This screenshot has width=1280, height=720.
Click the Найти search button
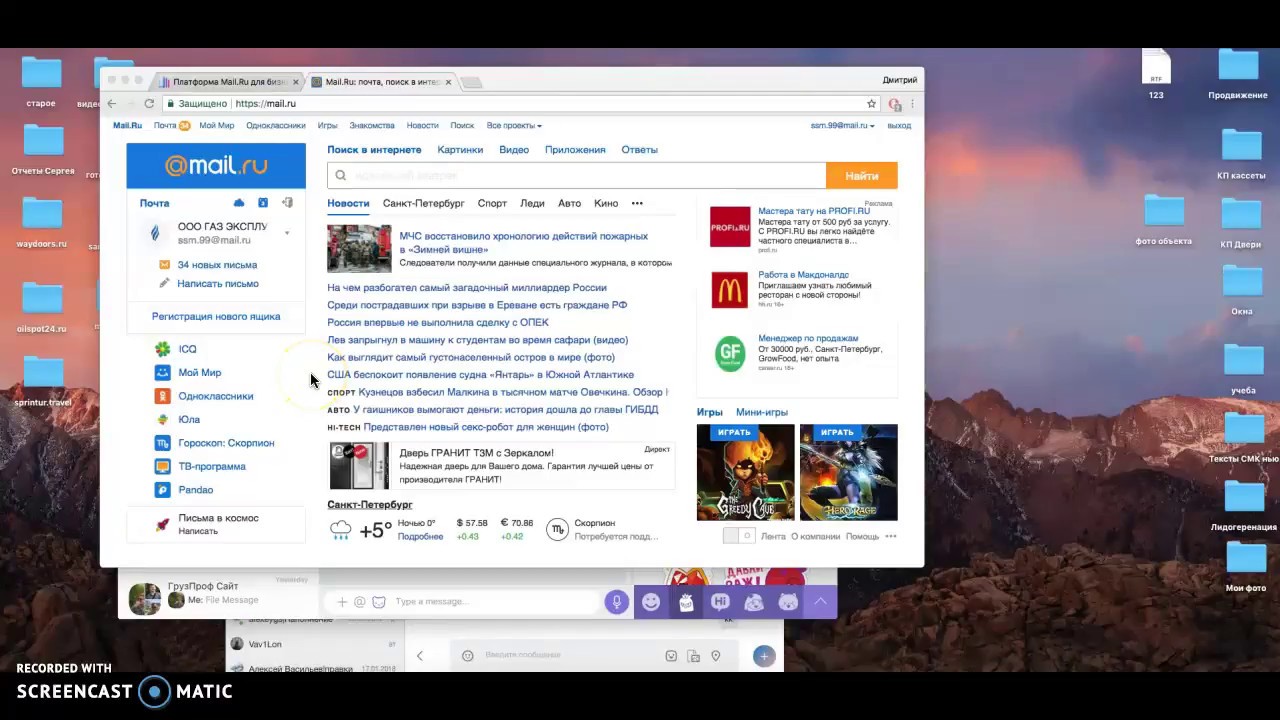pos(861,175)
